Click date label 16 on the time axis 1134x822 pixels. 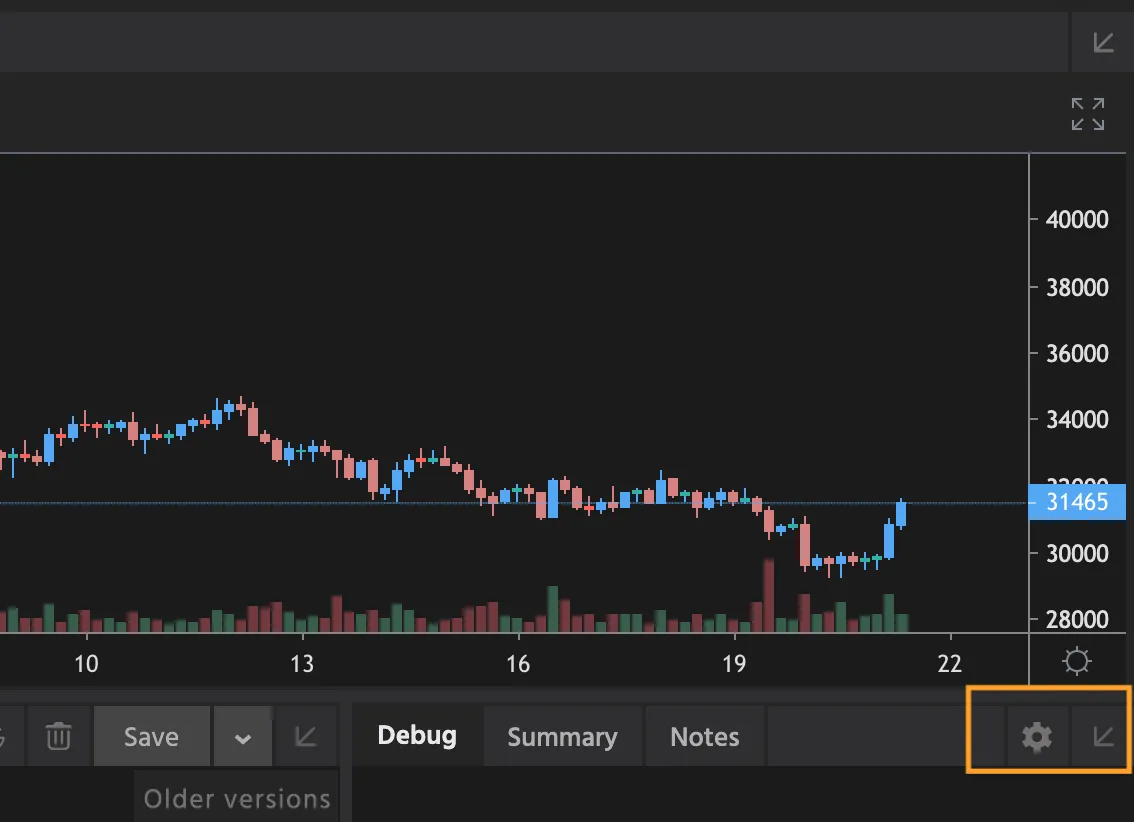pyautogui.click(x=518, y=664)
